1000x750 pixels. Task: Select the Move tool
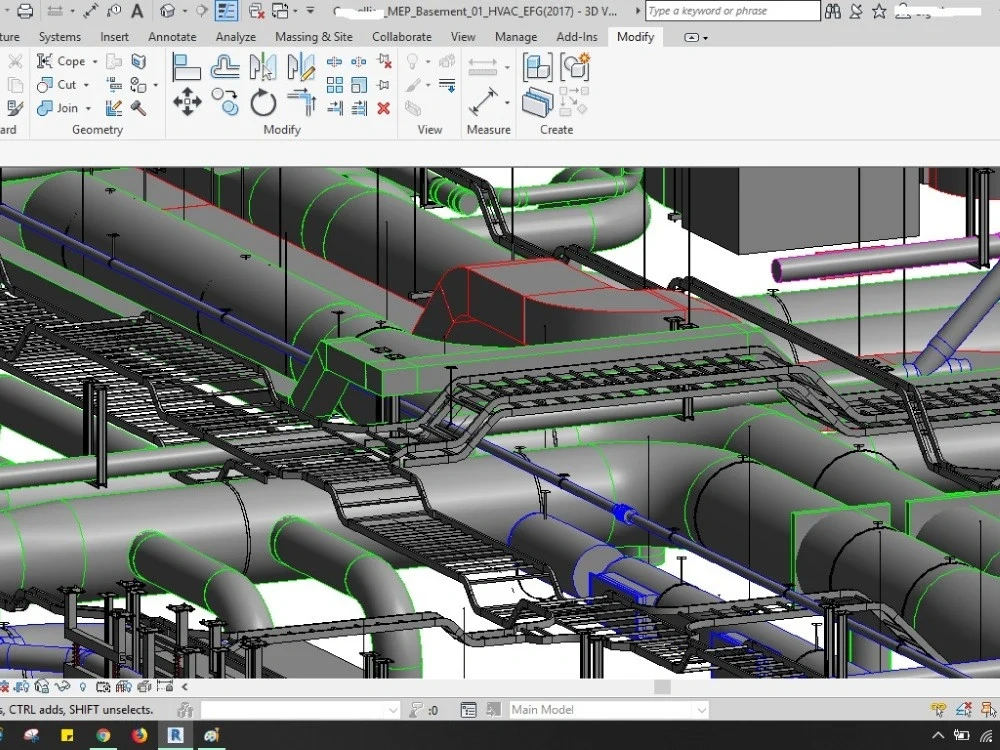coord(186,102)
